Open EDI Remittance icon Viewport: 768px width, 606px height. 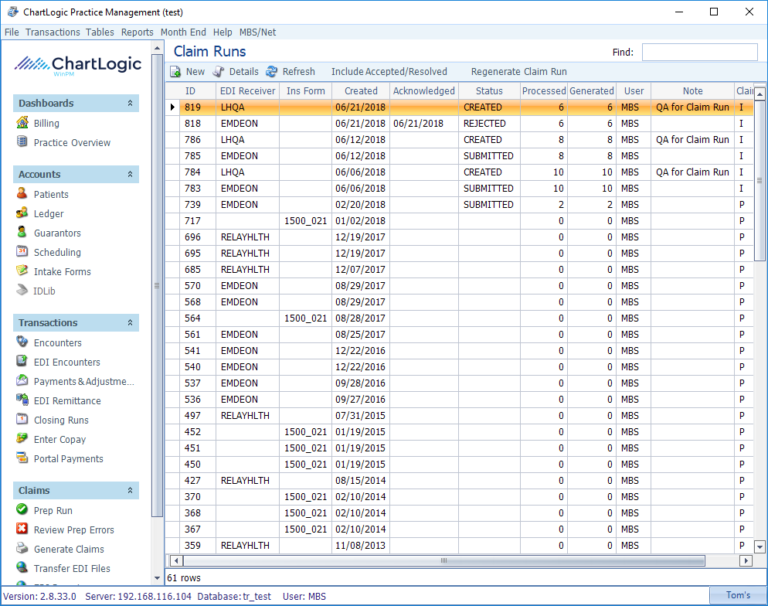click(22, 400)
